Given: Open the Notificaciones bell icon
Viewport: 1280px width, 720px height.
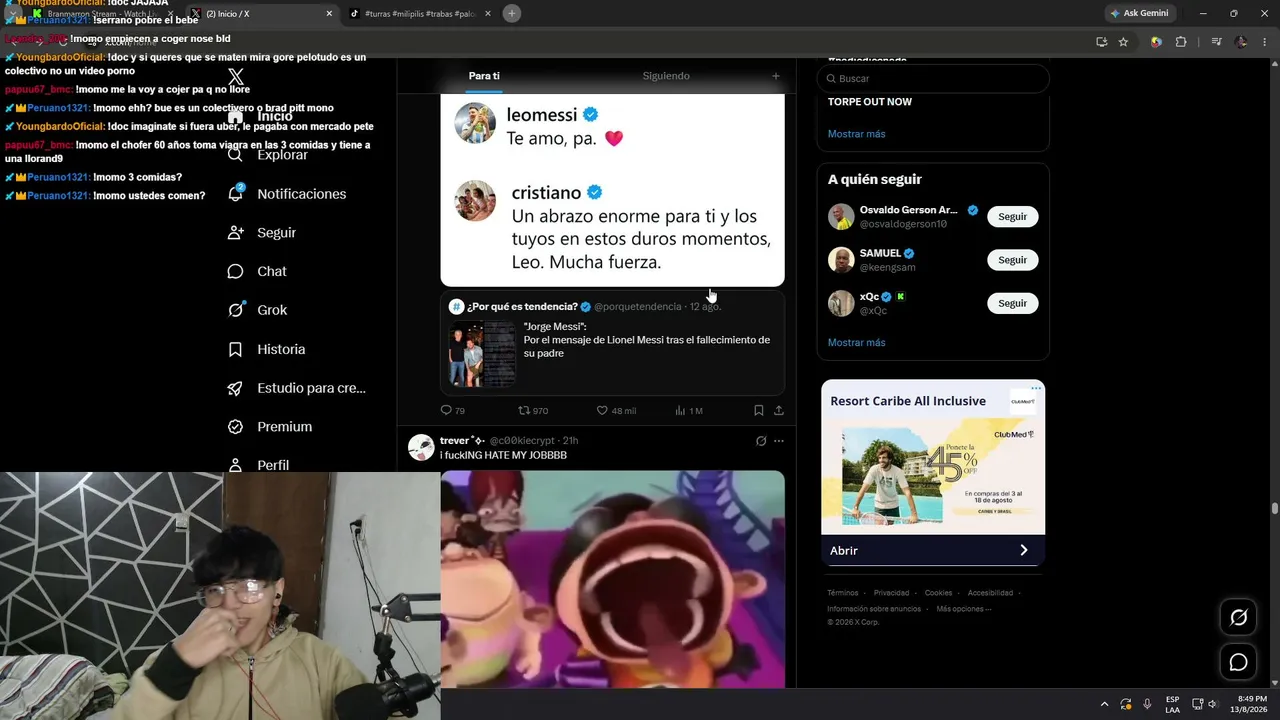Looking at the screenshot, I should (x=236, y=194).
